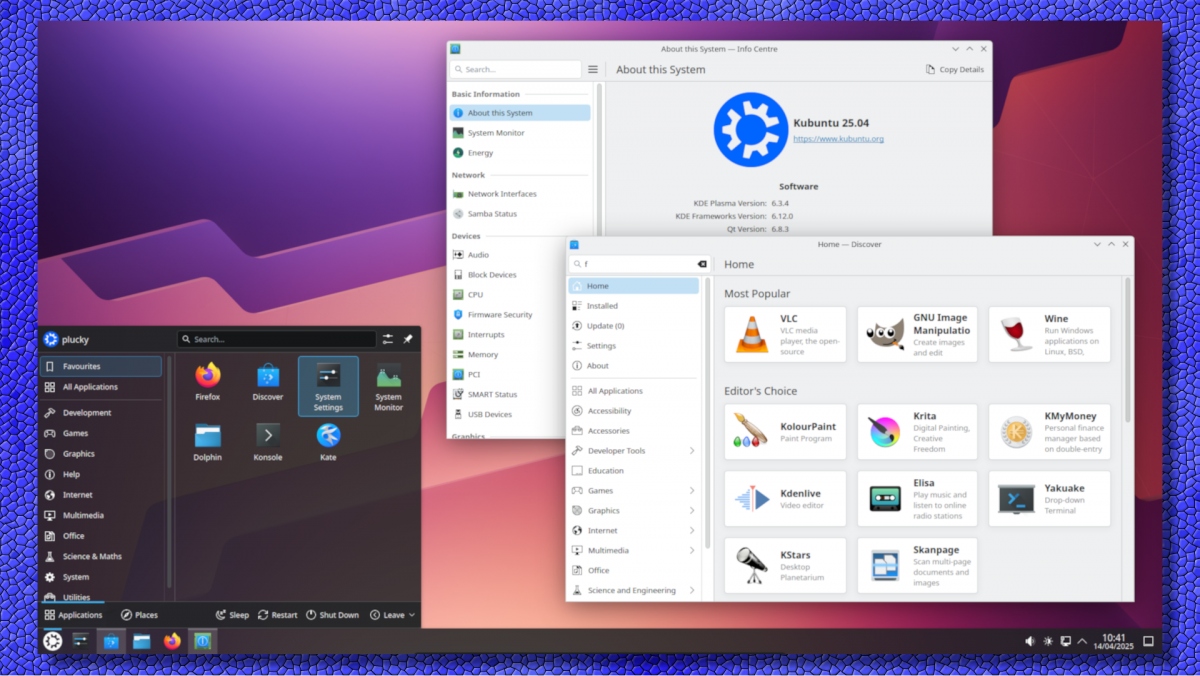Screen dimensions: 1200x676
Task: Pin the application launcher open
Action: tap(408, 339)
